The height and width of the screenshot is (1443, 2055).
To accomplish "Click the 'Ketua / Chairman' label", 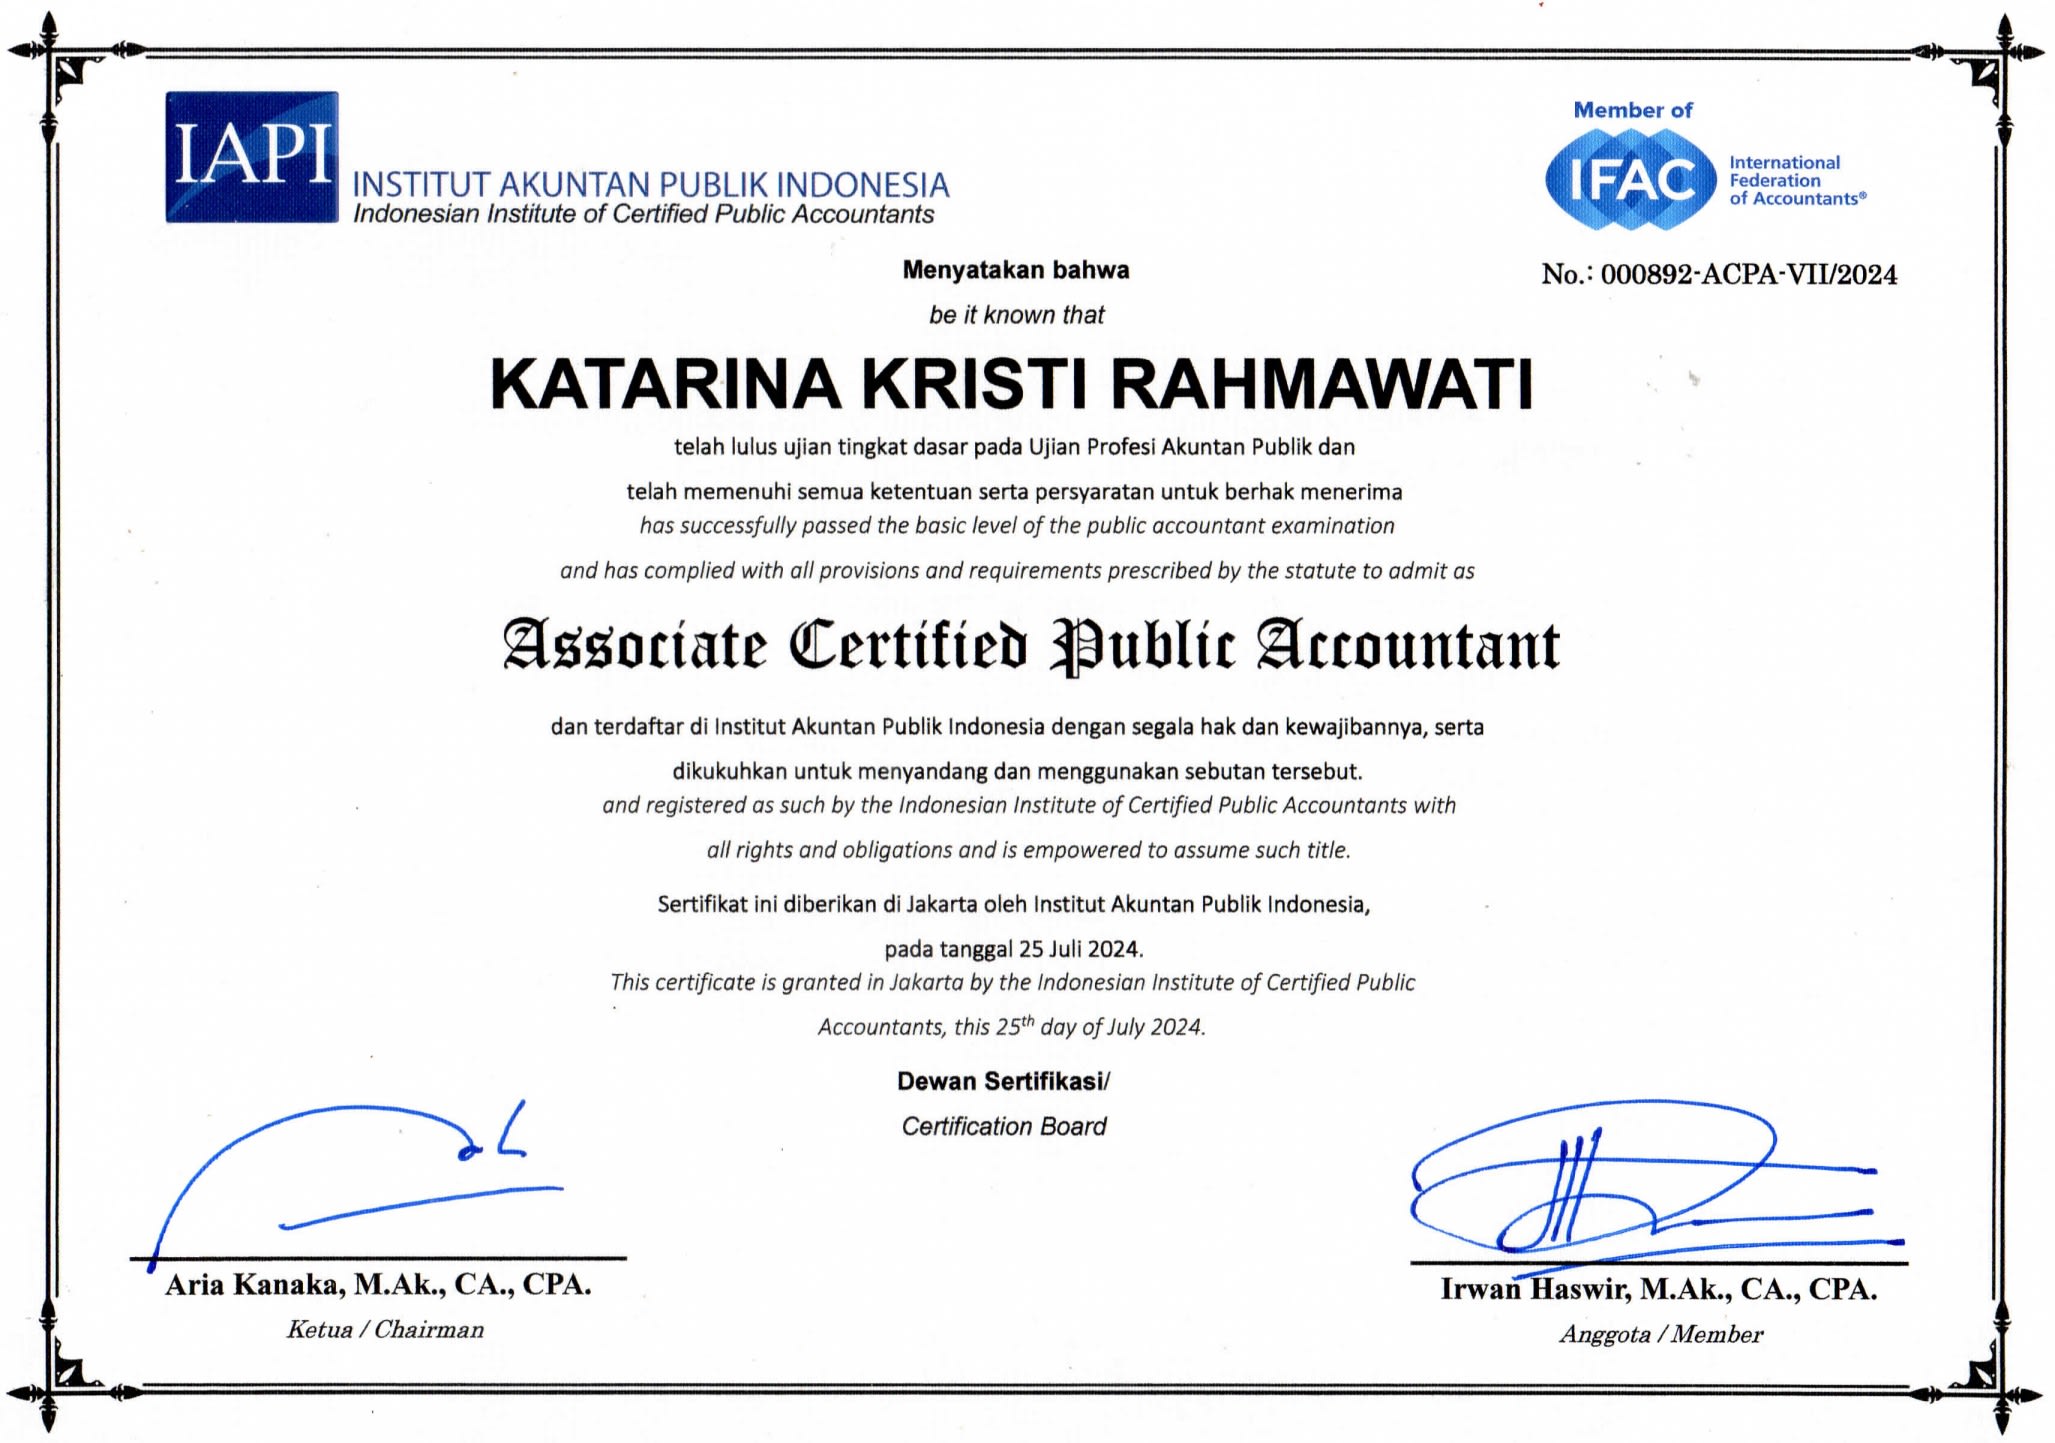I will 385,1330.
